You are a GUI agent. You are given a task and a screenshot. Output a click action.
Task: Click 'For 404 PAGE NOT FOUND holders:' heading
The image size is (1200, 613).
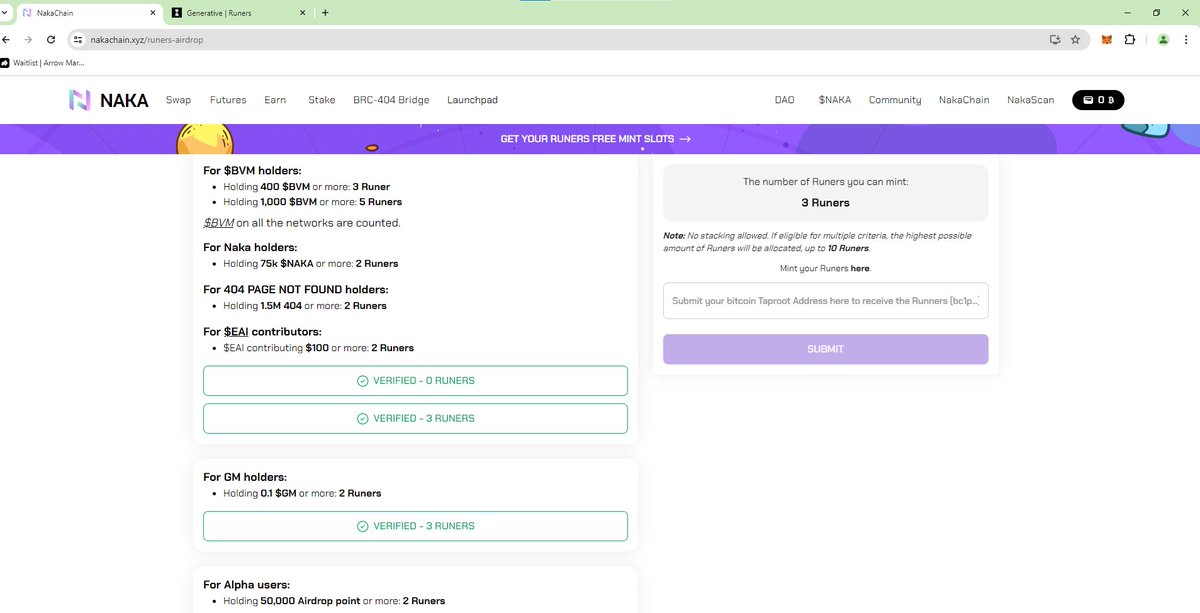pyautogui.click(x=295, y=289)
